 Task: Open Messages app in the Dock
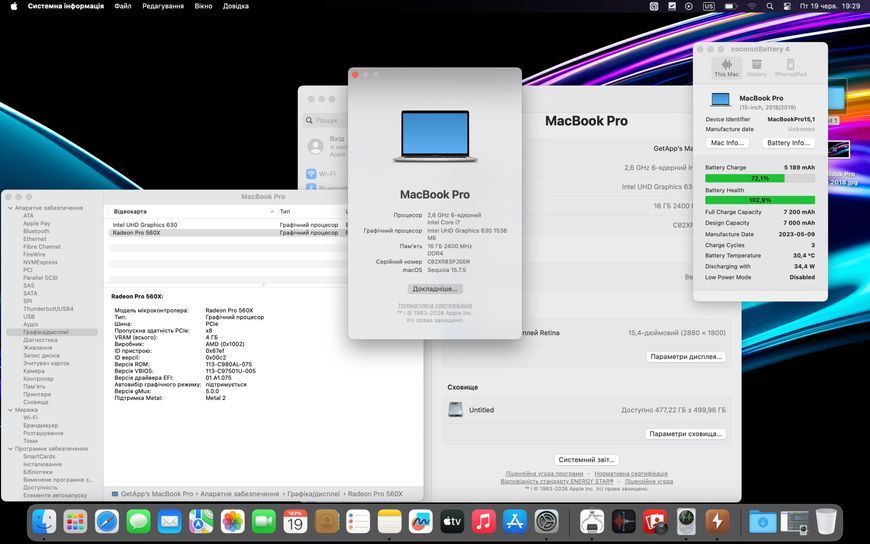(x=138, y=522)
